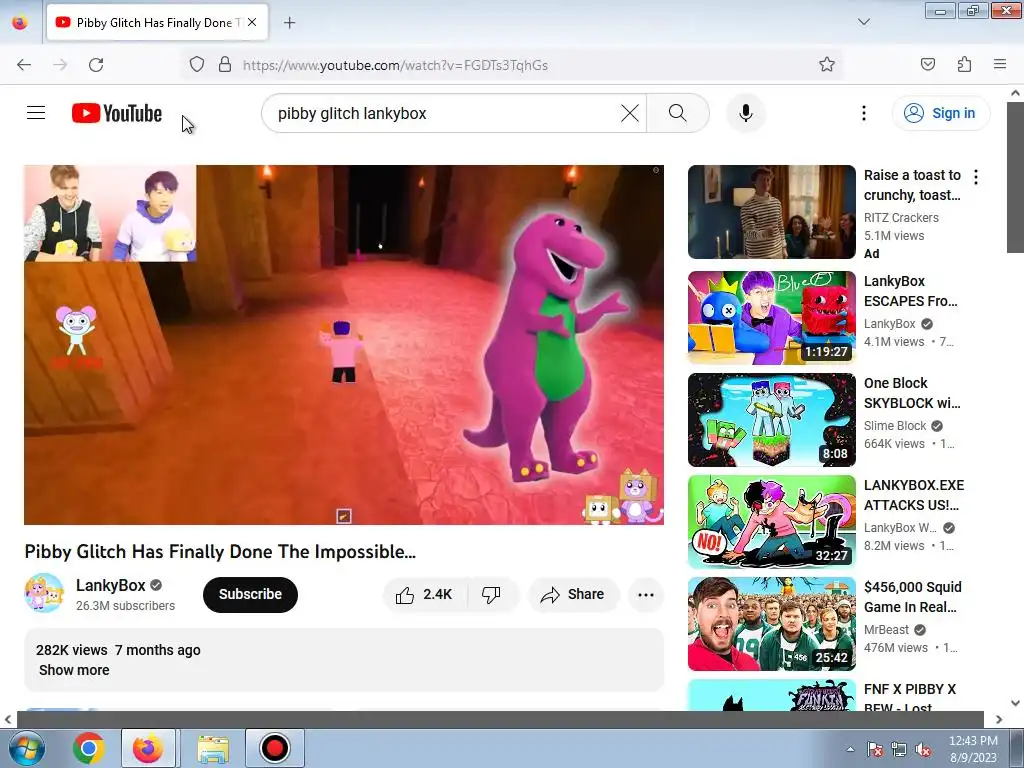Close the Pibby Glitch tab
Screen dimensions: 1024x768
[252, 22]
